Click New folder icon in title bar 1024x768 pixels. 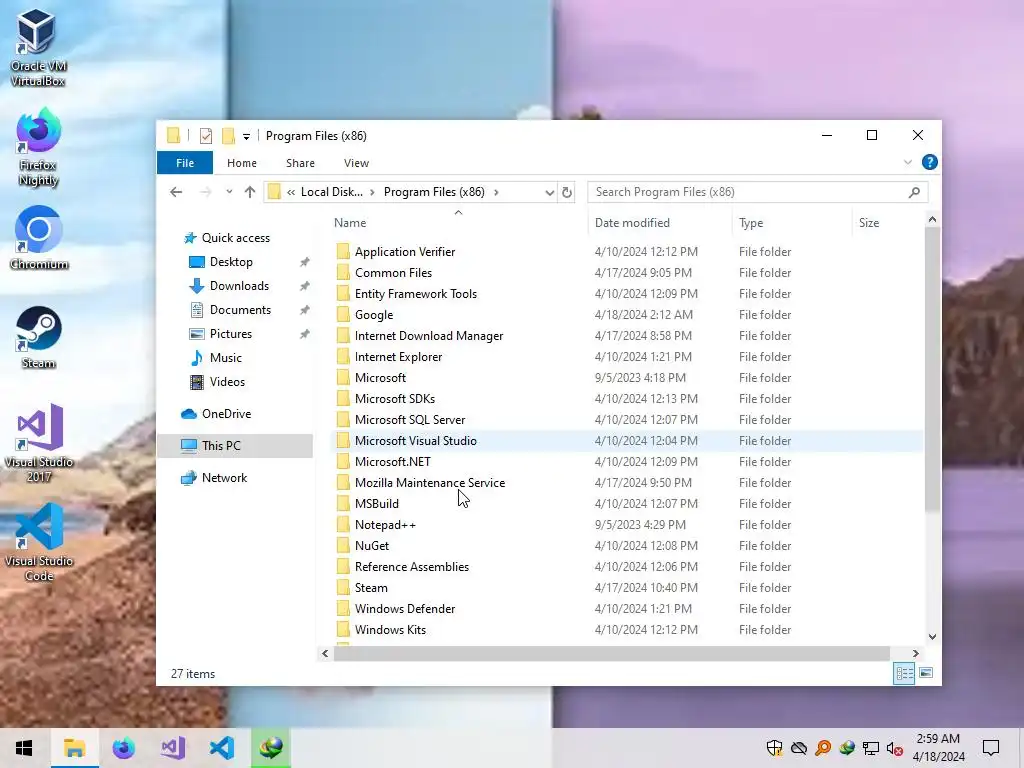(x=228, y=136)
